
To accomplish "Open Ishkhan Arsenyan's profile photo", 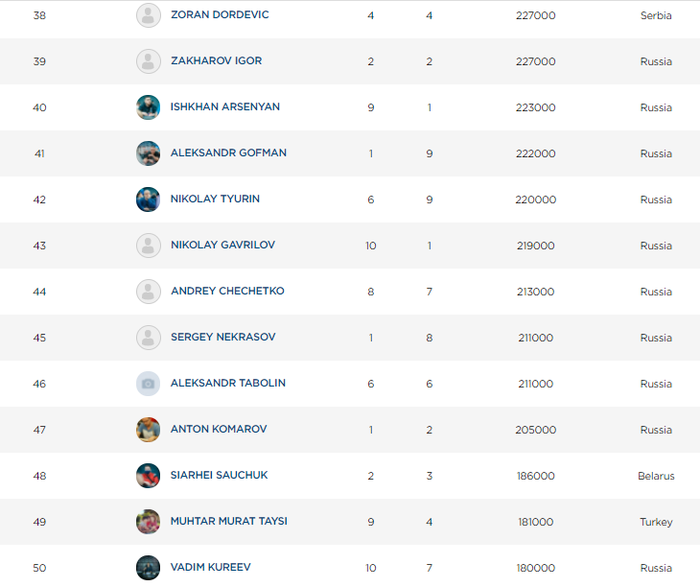I will click(148, 107).
